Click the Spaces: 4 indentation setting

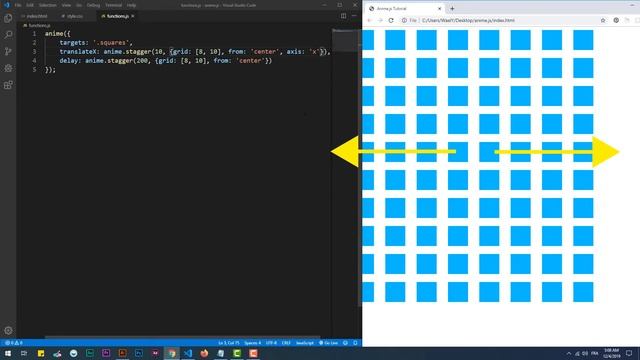tap(252, 343)
